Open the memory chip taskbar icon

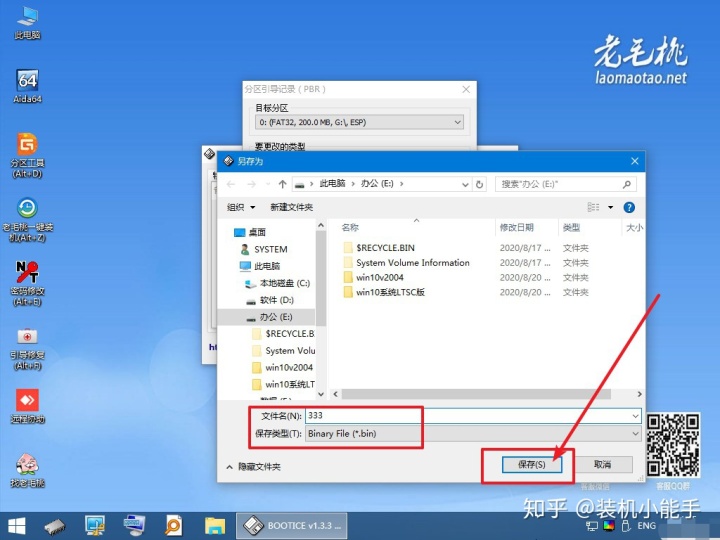55,526
